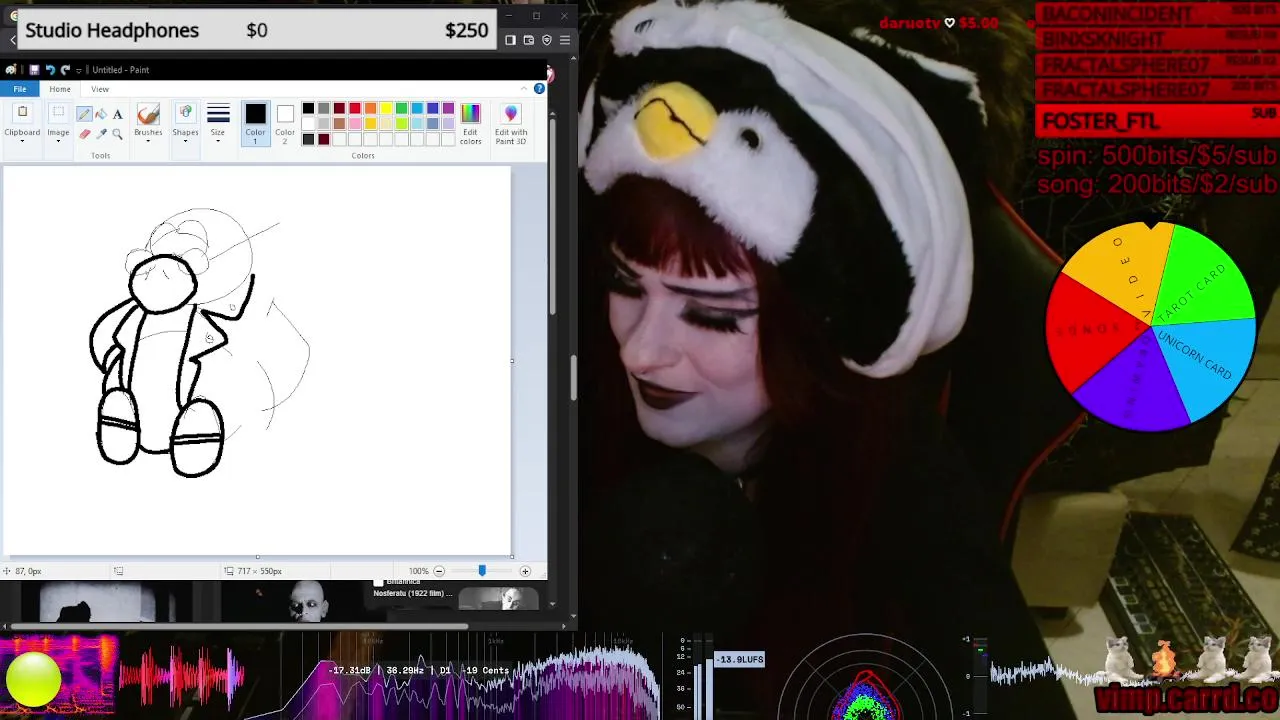This screenshot has width=1280, height=720.
Task: Pick the dark red color swatch
Action: point(339,108)
